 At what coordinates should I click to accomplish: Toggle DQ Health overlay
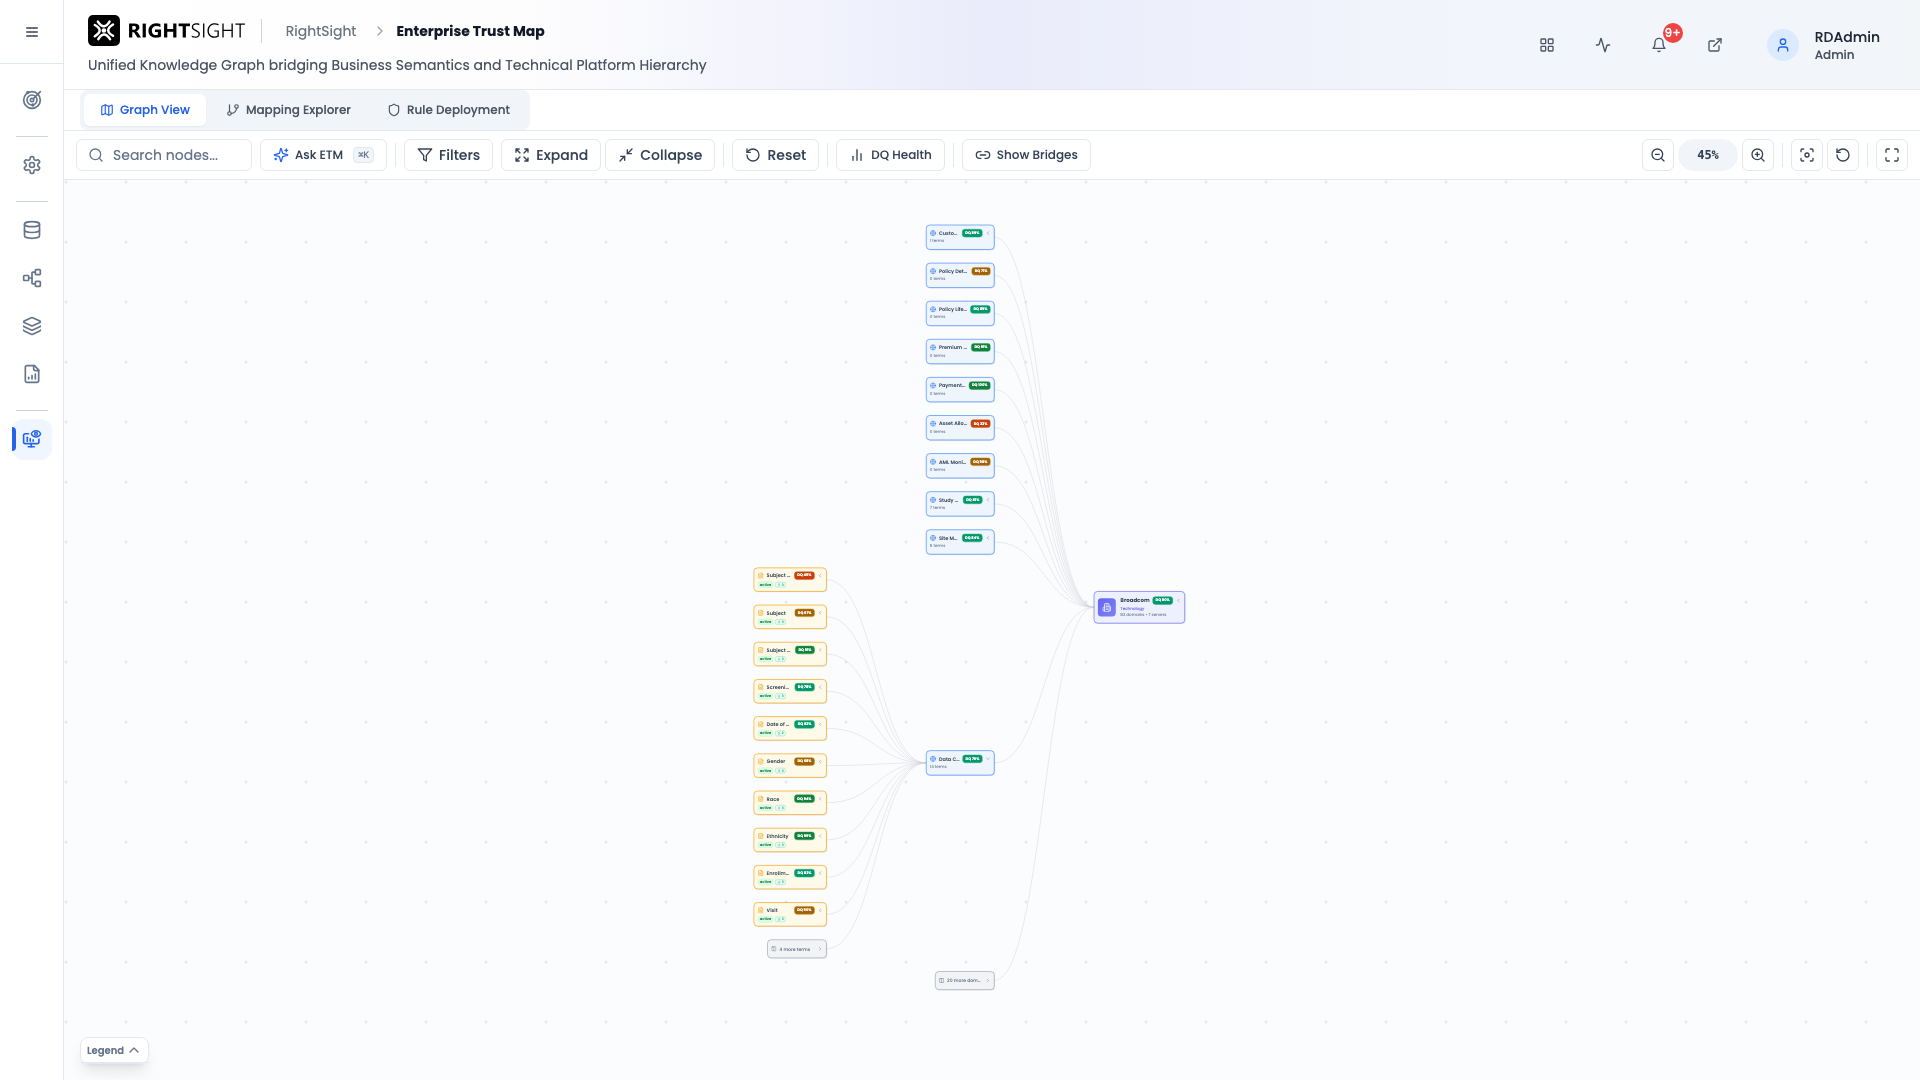click(890, 155)
